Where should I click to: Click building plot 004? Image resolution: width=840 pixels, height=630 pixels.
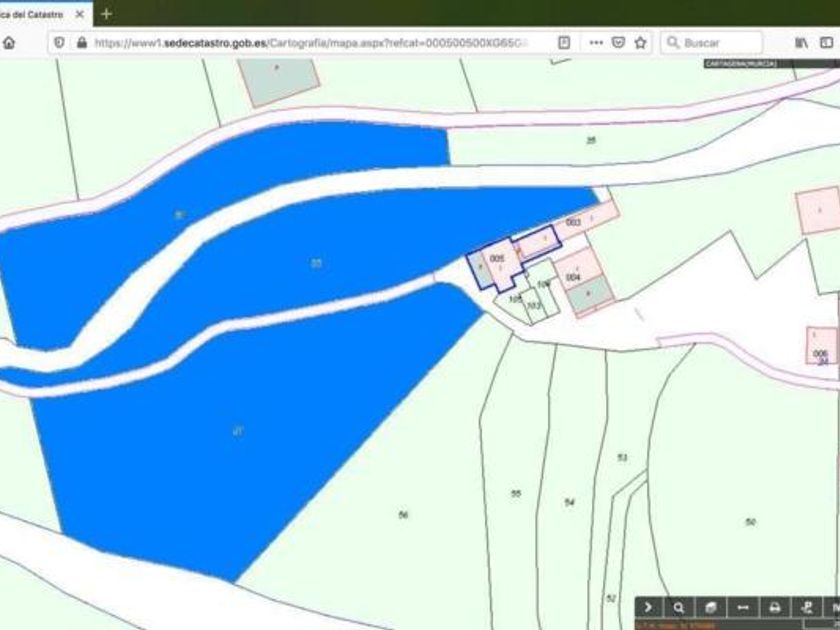tap(573, 277)
